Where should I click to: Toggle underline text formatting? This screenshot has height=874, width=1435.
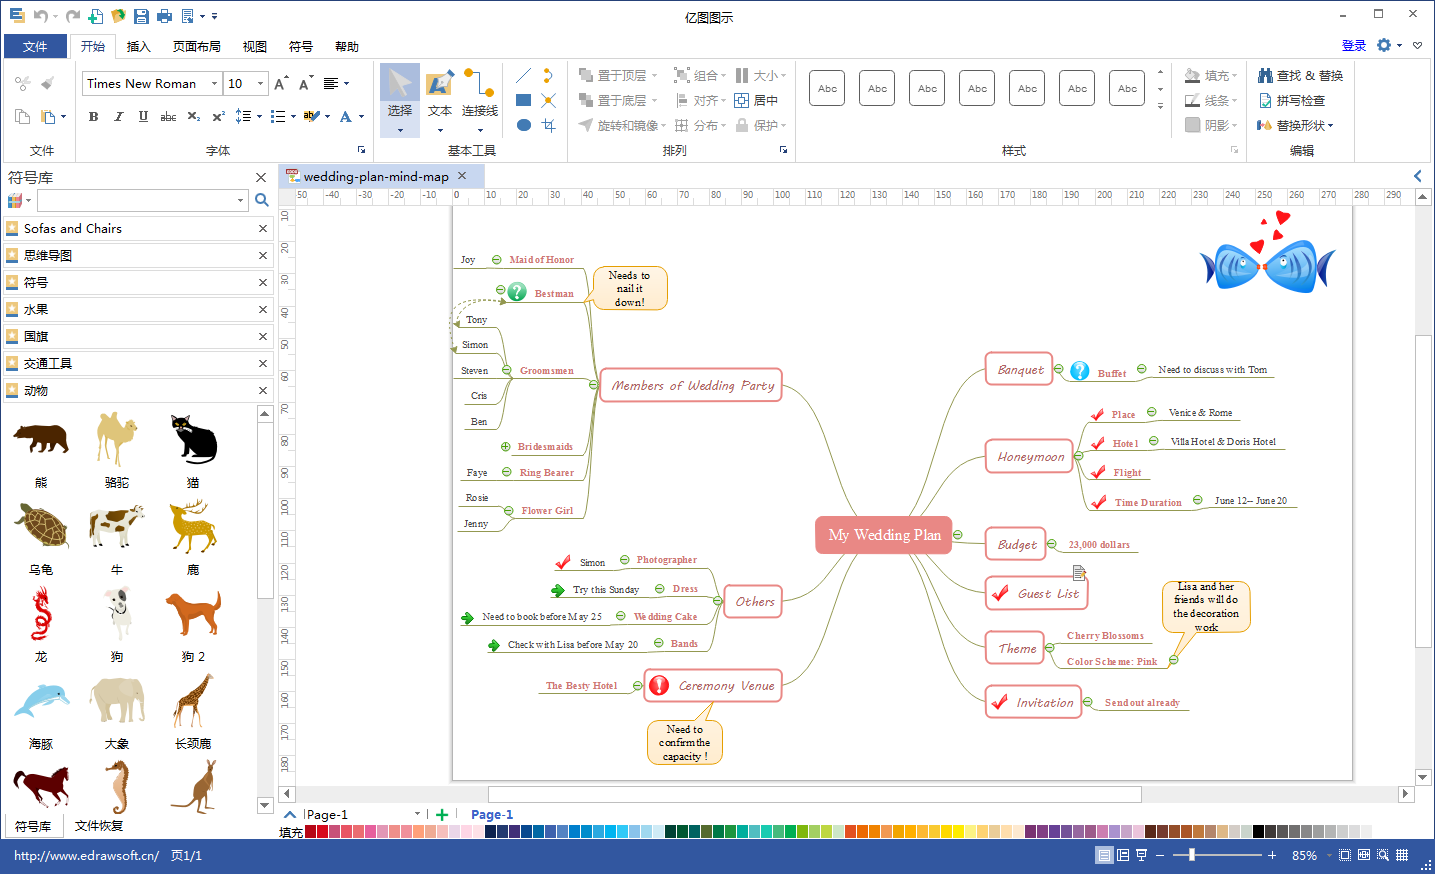click(x=143, y=116)
